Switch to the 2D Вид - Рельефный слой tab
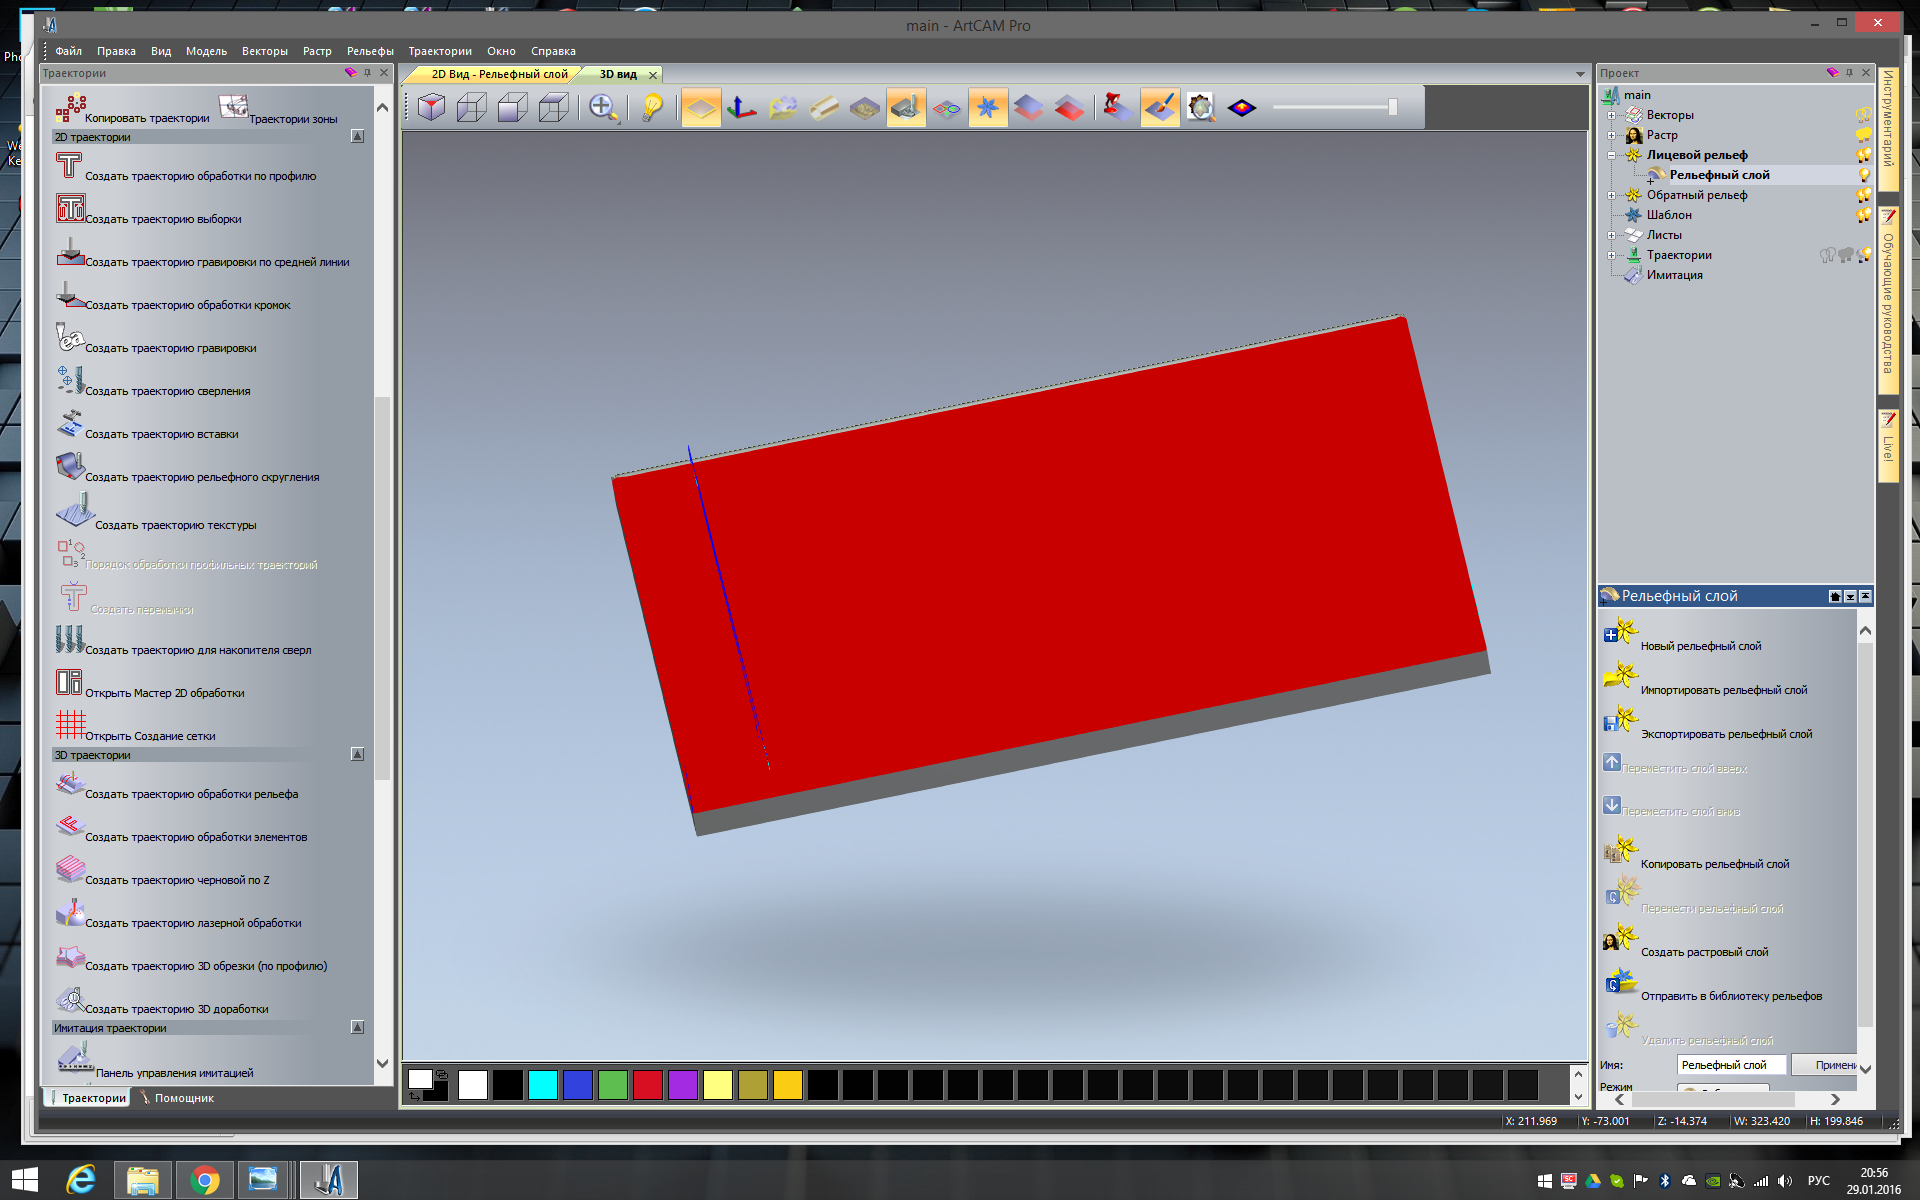The height and width of the screenshot is (1200, 1920). click(x=498, y=75)
